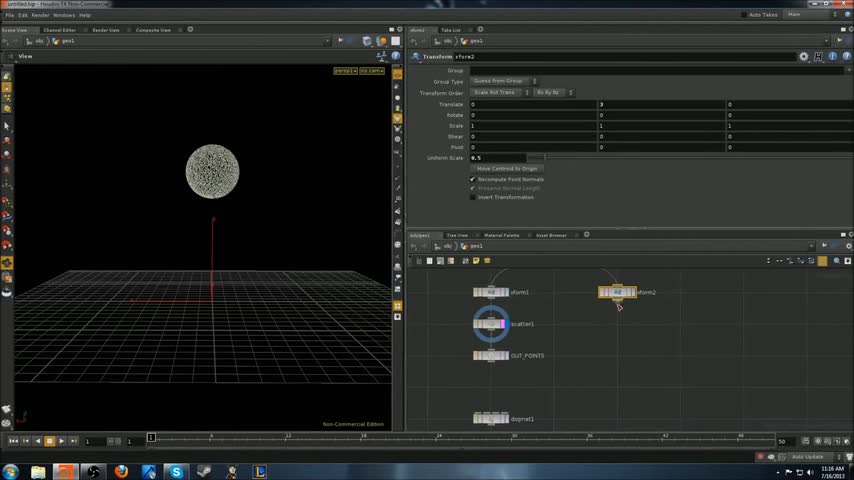The image size is (854, 480).
Task: Select the OUT_POINTS node
Action: coord(491,356)
